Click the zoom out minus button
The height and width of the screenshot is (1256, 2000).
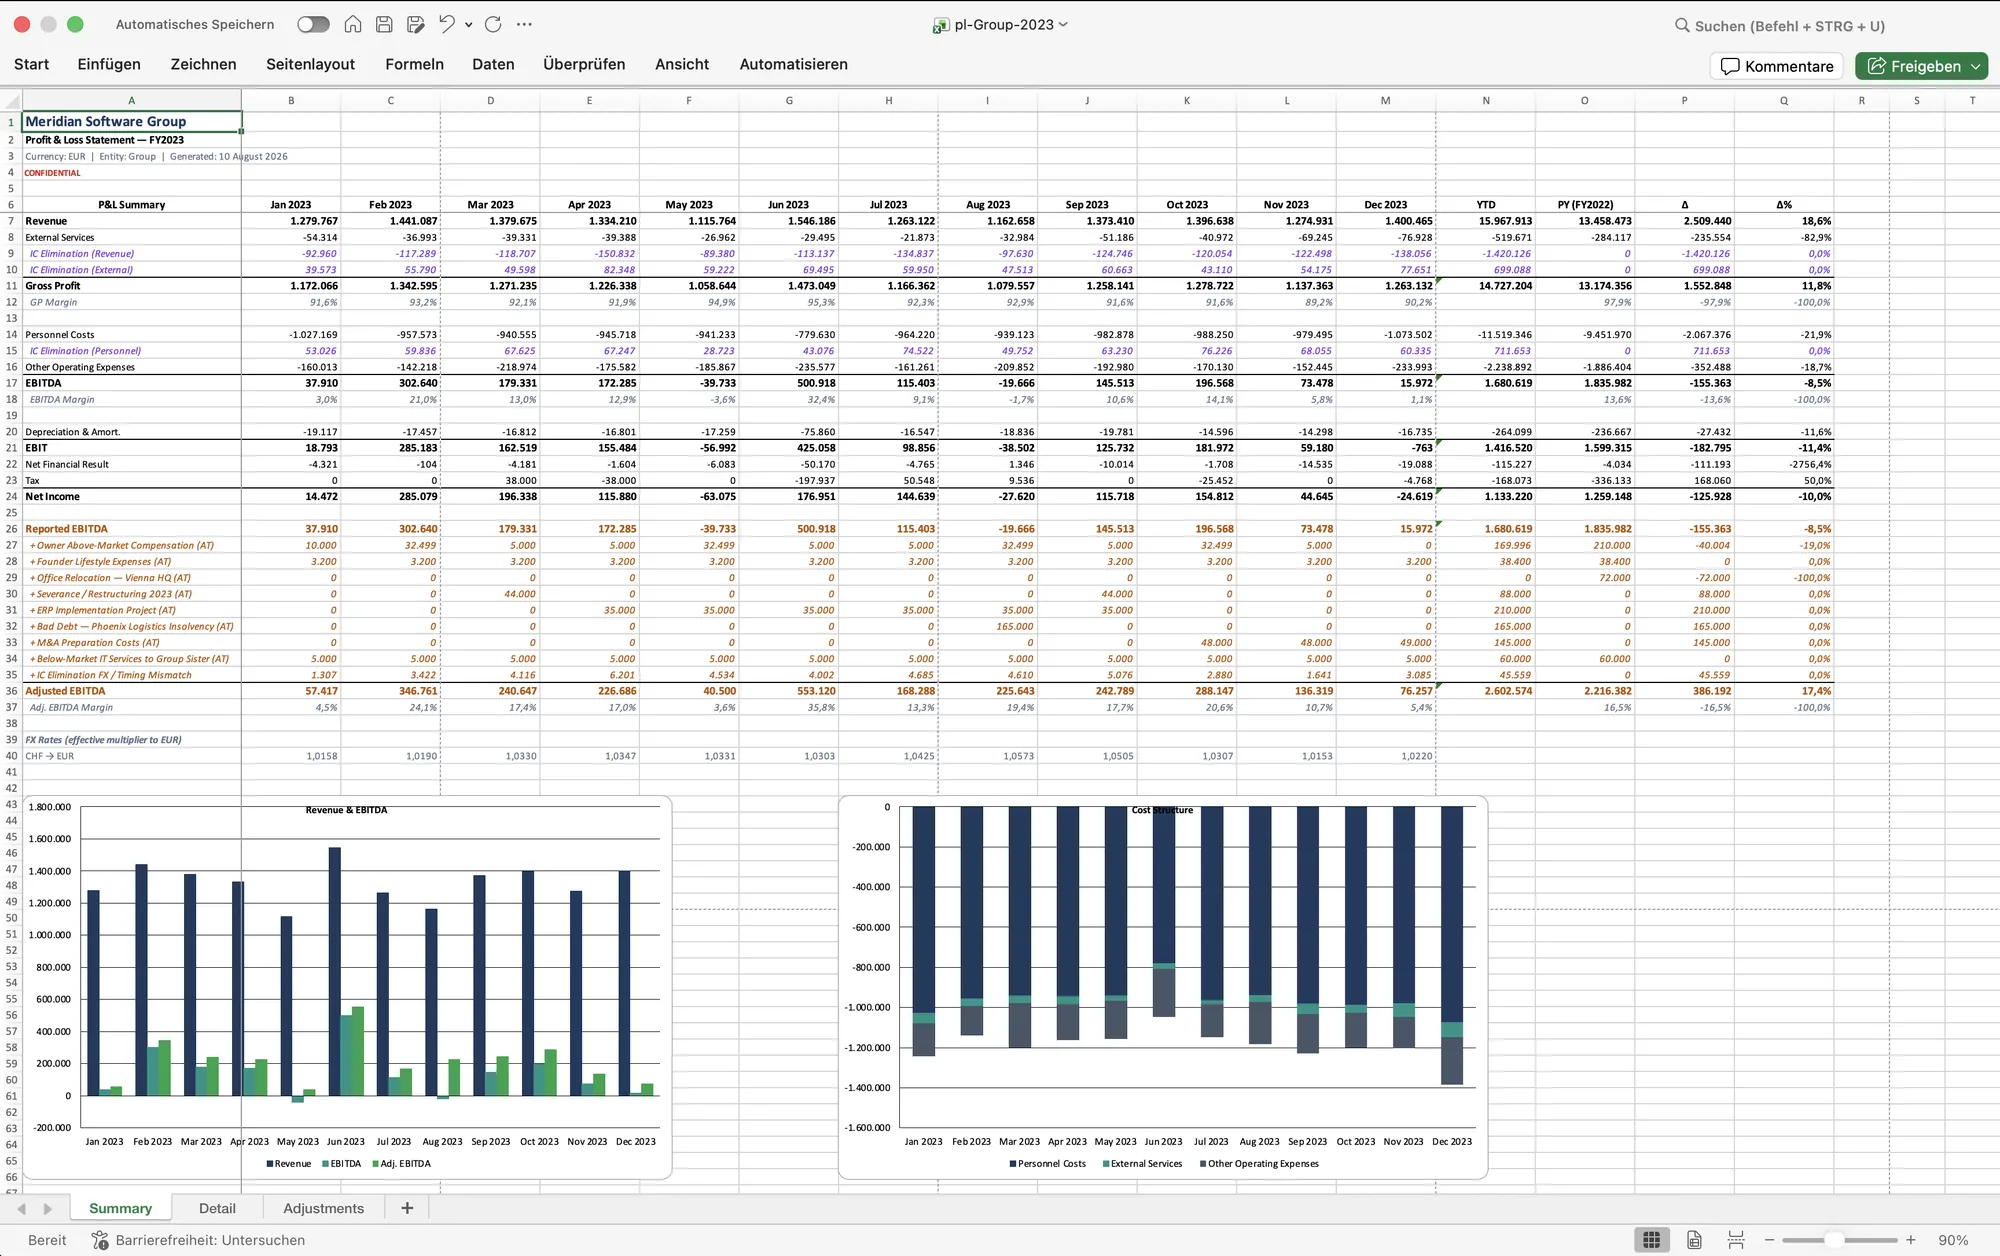[1769, 1240]
